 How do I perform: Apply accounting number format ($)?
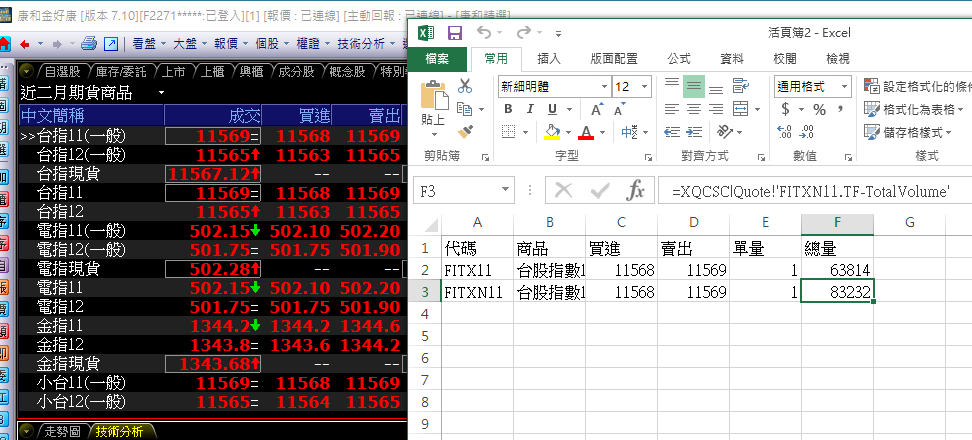coord(785,110)
